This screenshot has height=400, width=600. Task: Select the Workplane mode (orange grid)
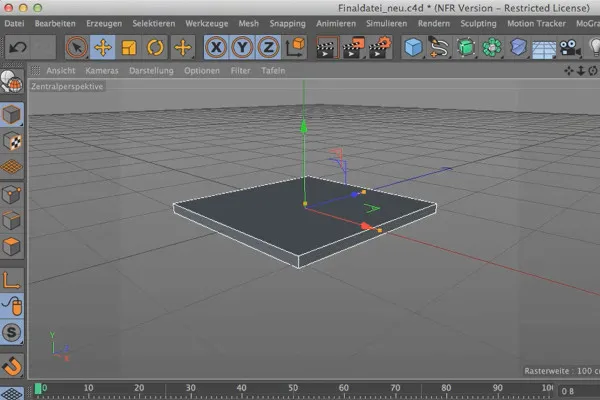pyautogui.click(x=11, y=167)
